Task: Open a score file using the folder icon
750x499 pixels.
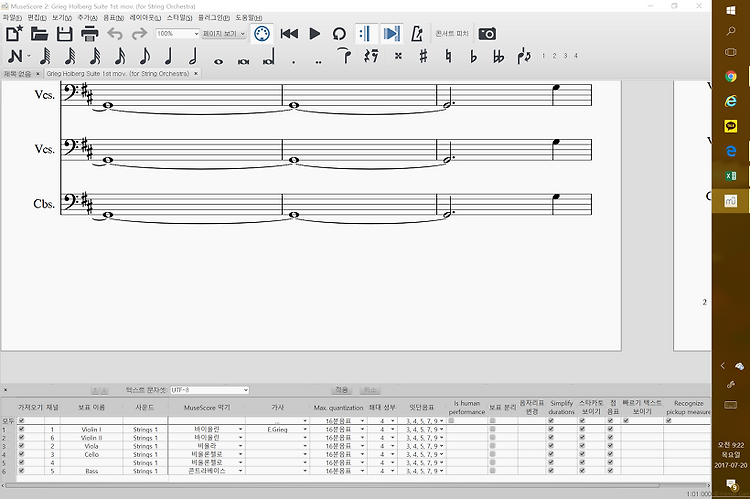Action: [x=39, y=33]
